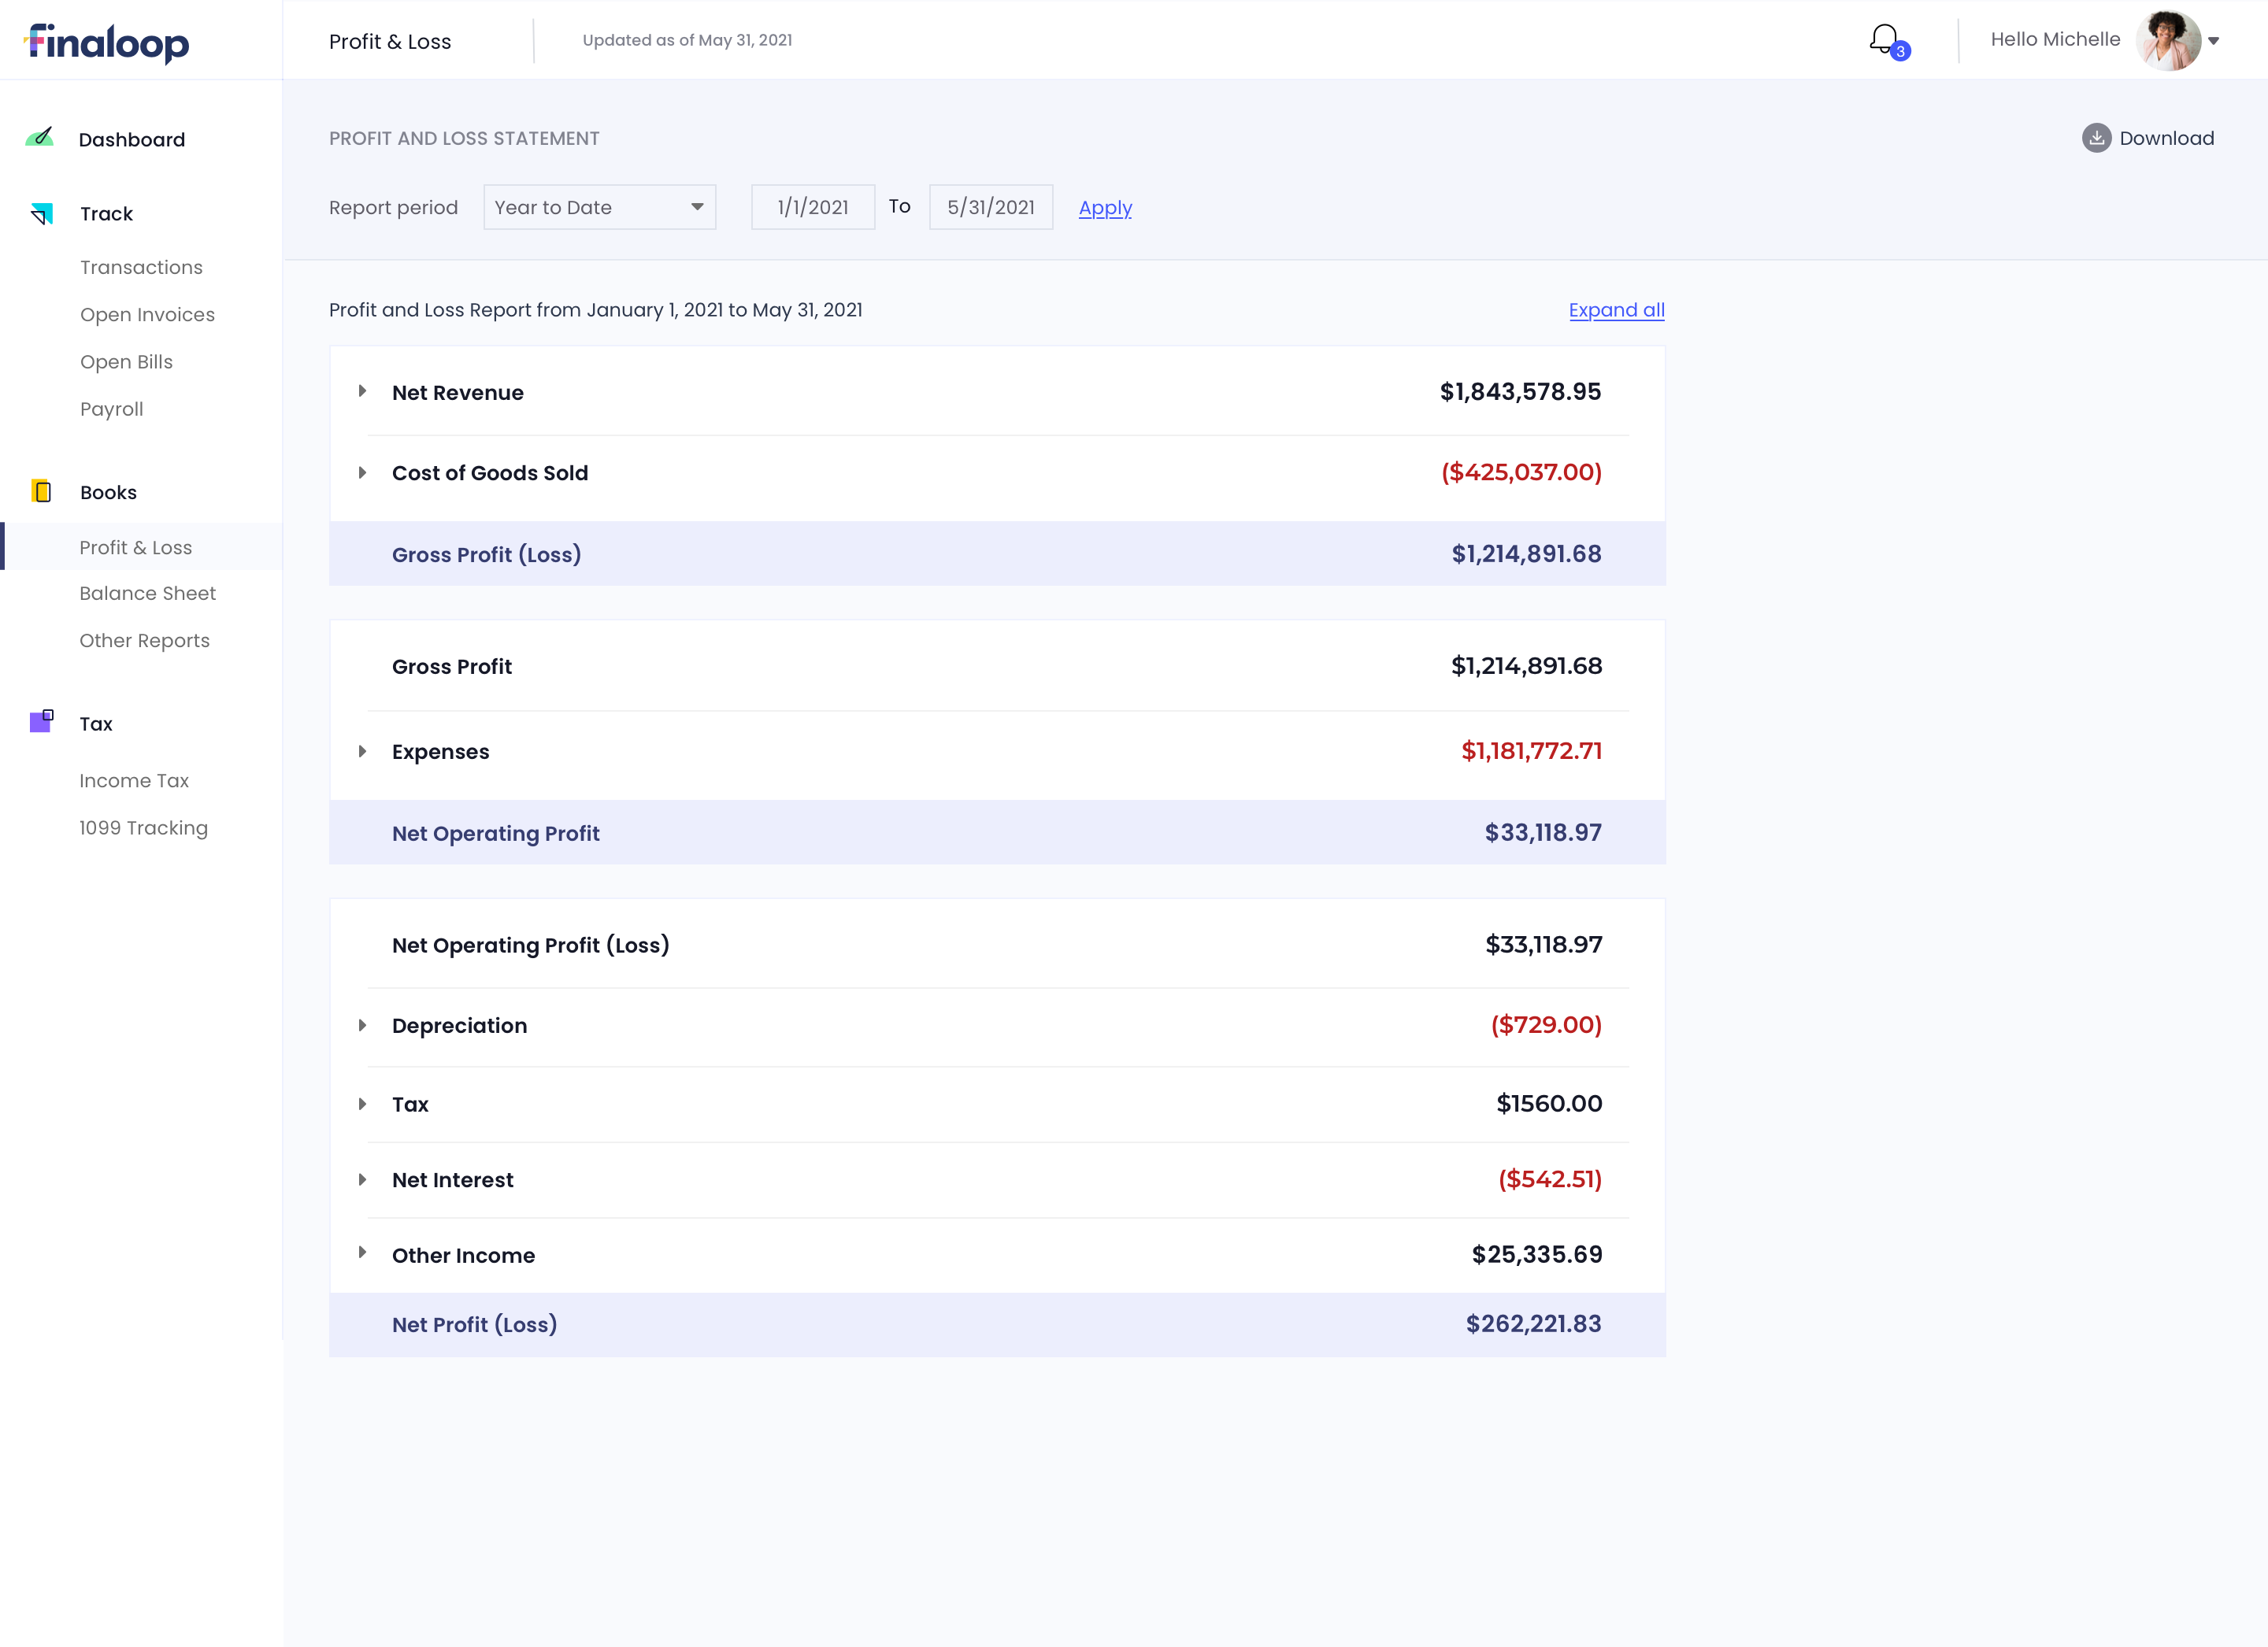Click the Track sidebar icon

click(41, 213)
